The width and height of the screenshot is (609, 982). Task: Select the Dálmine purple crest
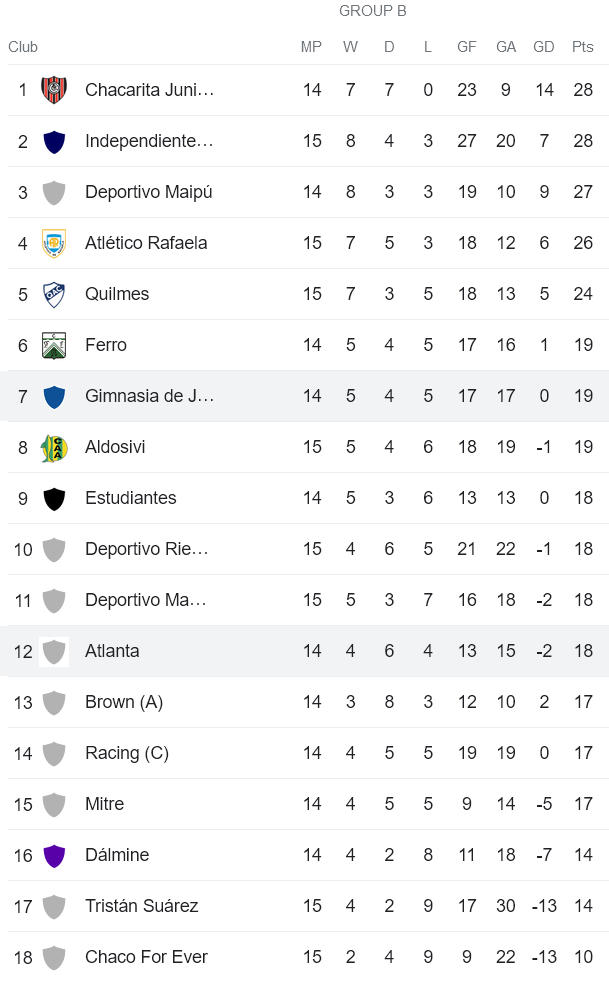tap(55, 855)
